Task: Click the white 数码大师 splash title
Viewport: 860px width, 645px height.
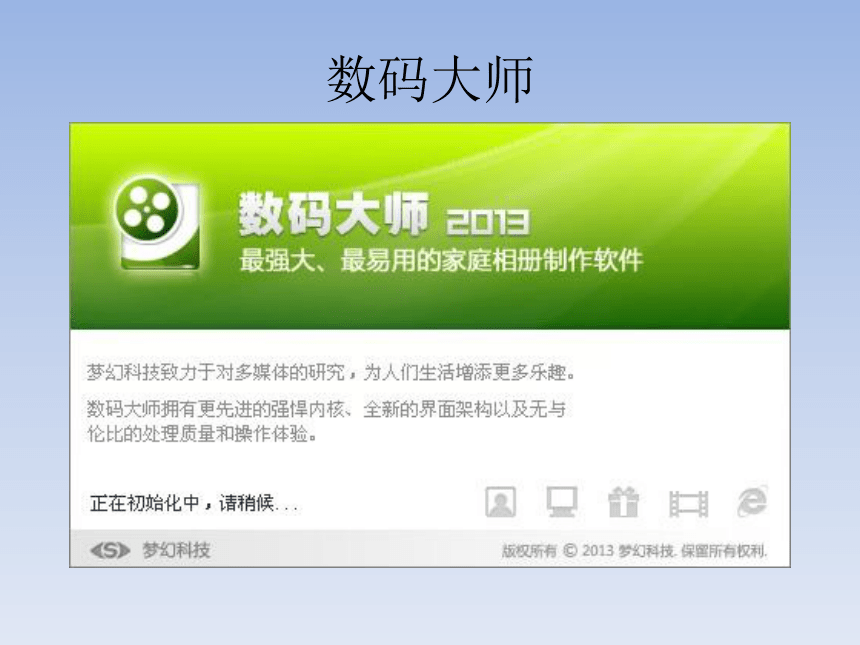Action: [x=333, y=214]
